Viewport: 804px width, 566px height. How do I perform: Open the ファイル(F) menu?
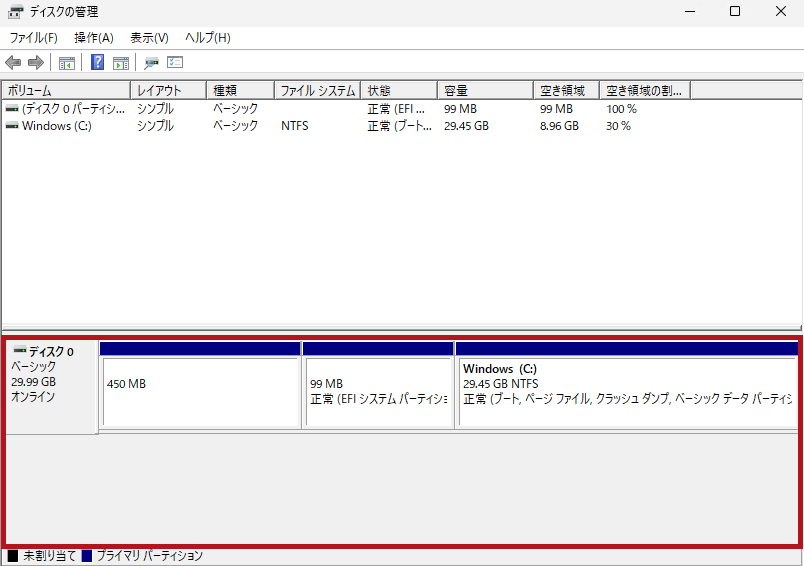coord(34,38)
